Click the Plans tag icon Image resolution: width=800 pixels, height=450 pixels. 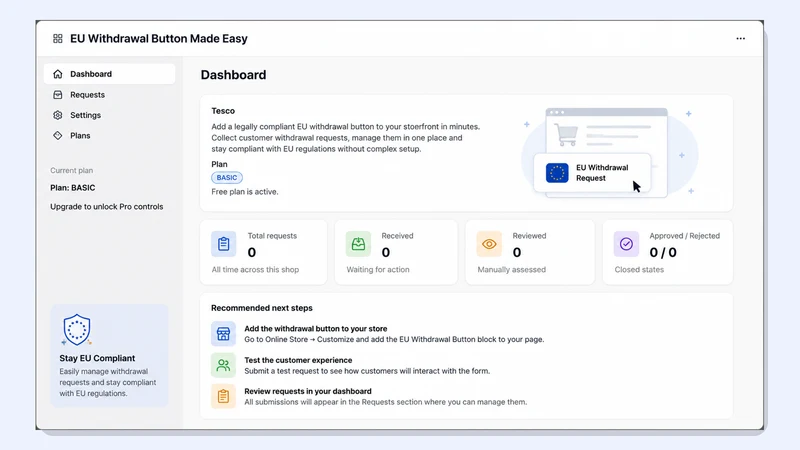[x=58, y=136]
